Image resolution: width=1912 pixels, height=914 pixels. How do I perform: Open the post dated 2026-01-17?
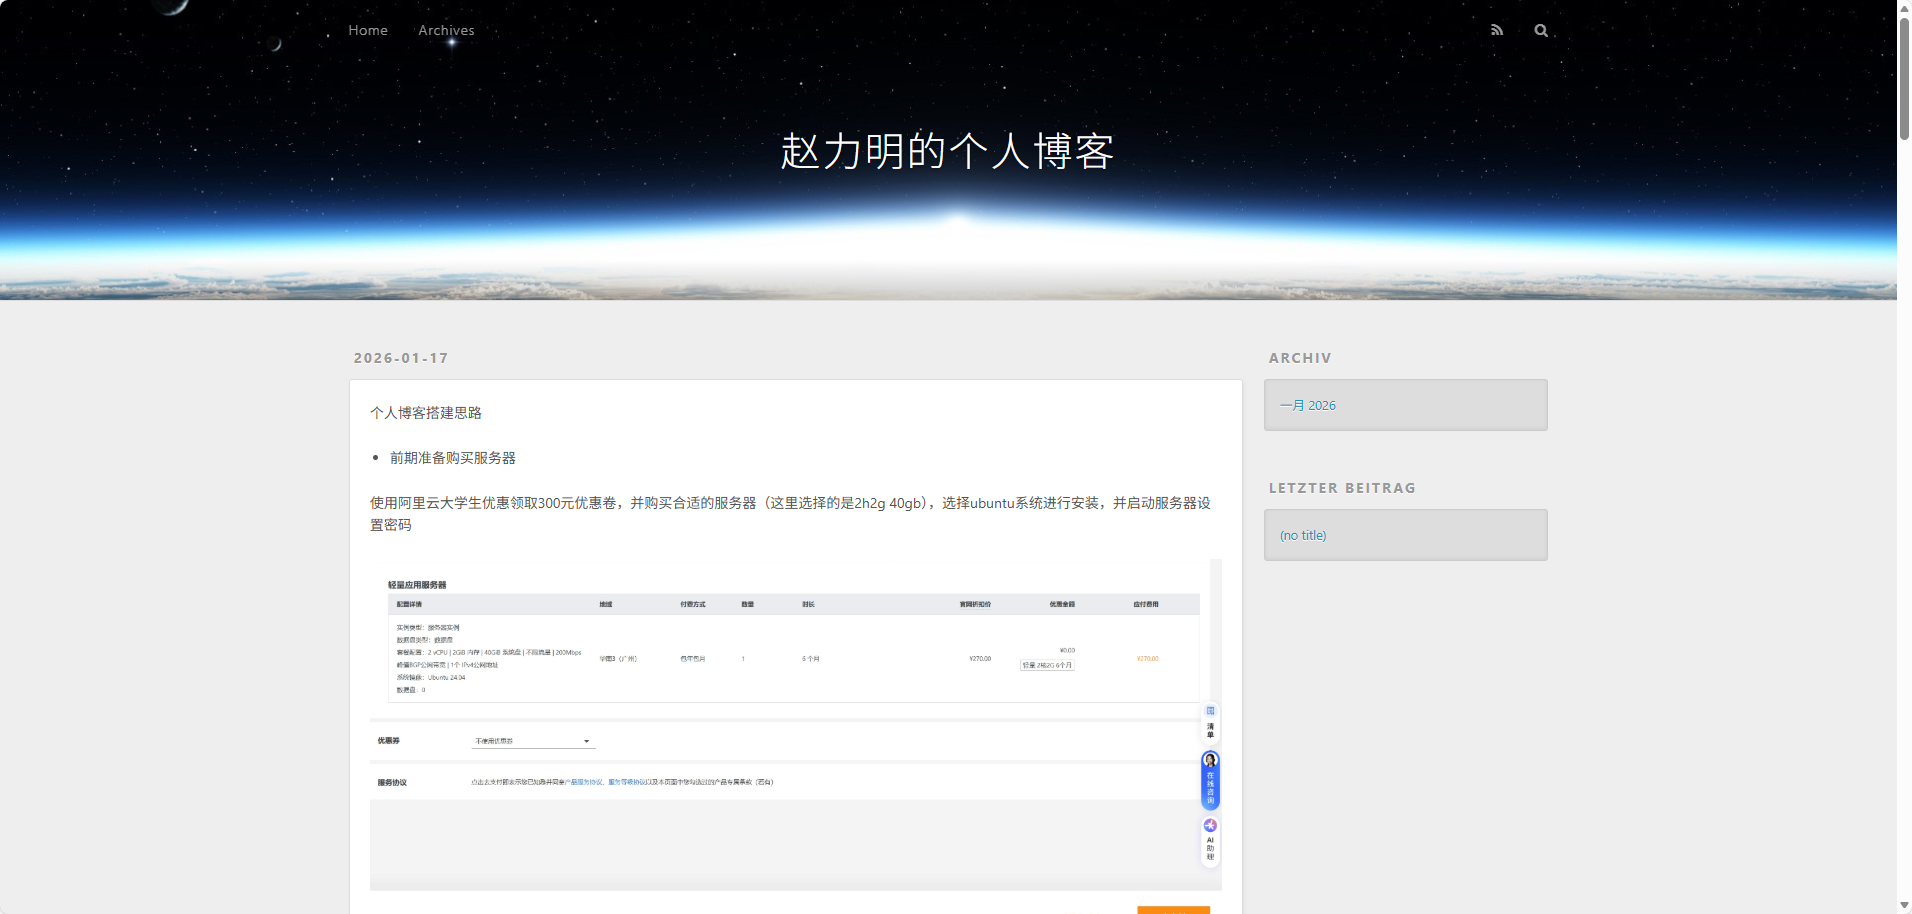(401, 358)
